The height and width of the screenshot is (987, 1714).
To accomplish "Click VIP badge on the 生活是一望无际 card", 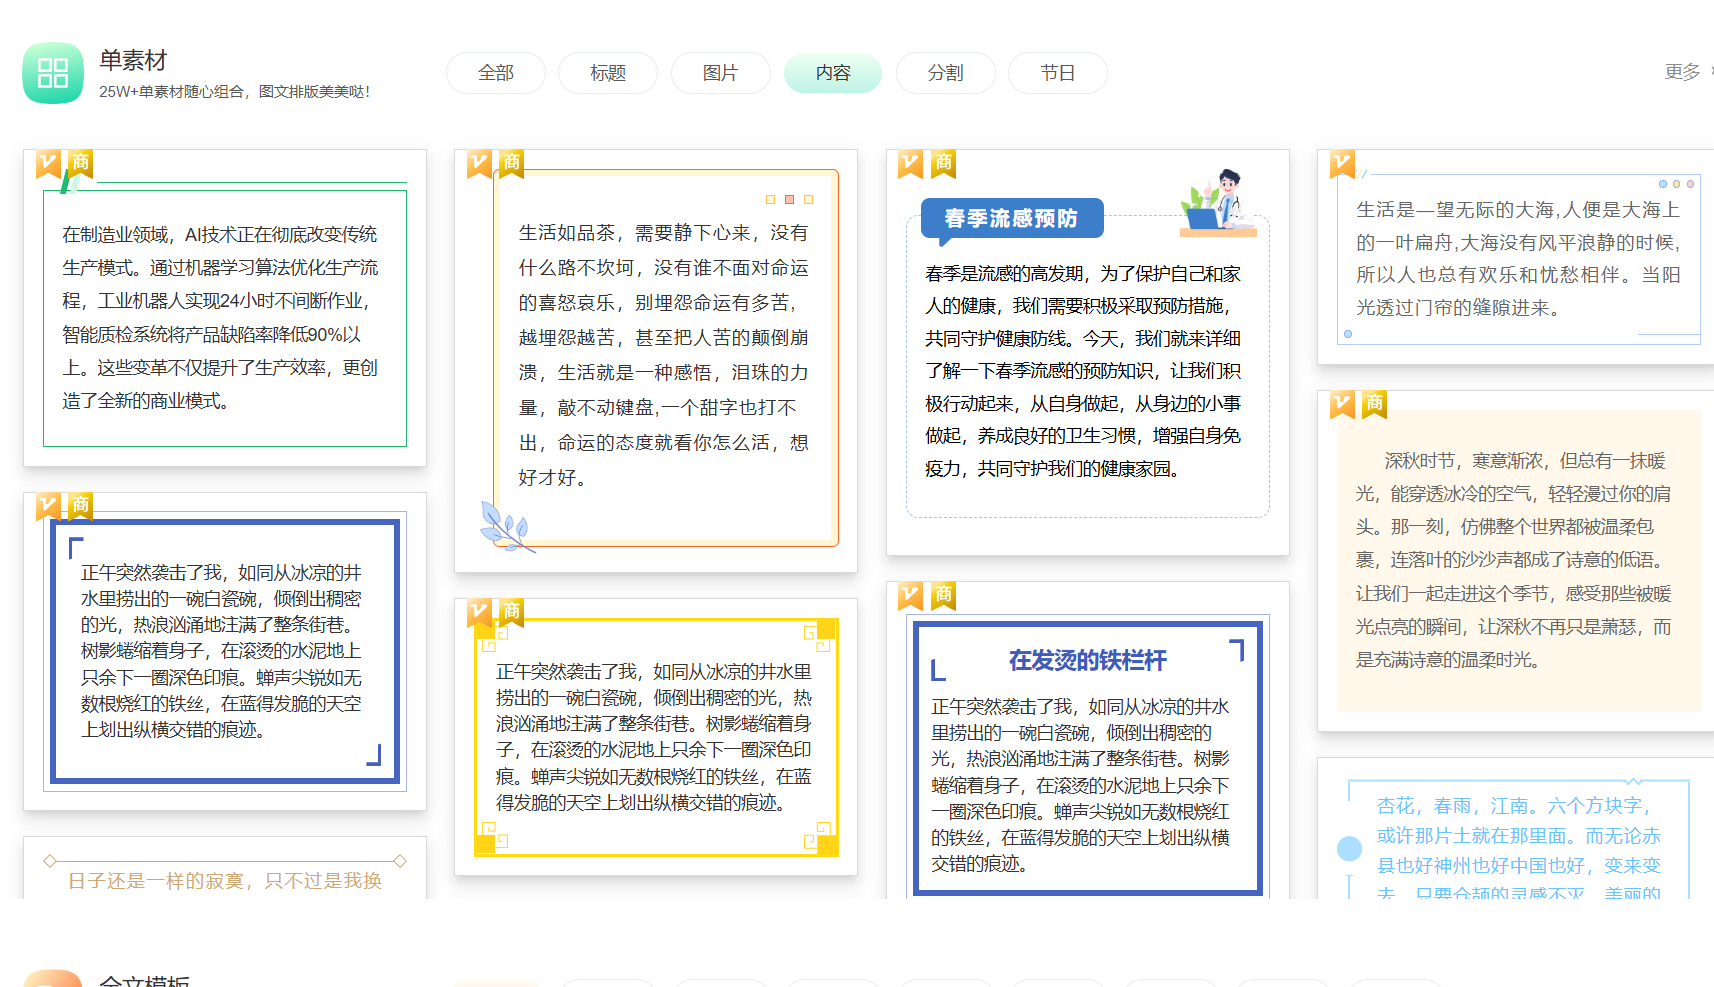I will tap(1342, 163).
